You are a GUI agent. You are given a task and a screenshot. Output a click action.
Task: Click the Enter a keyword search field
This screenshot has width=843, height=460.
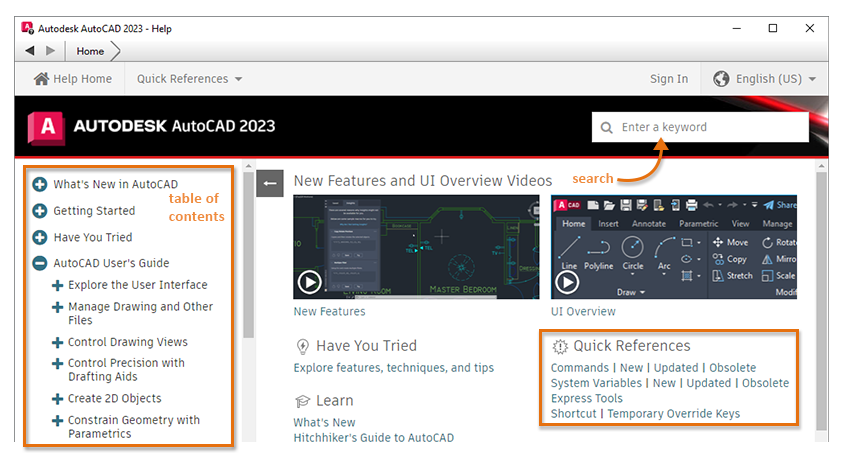tap(700, 127)
